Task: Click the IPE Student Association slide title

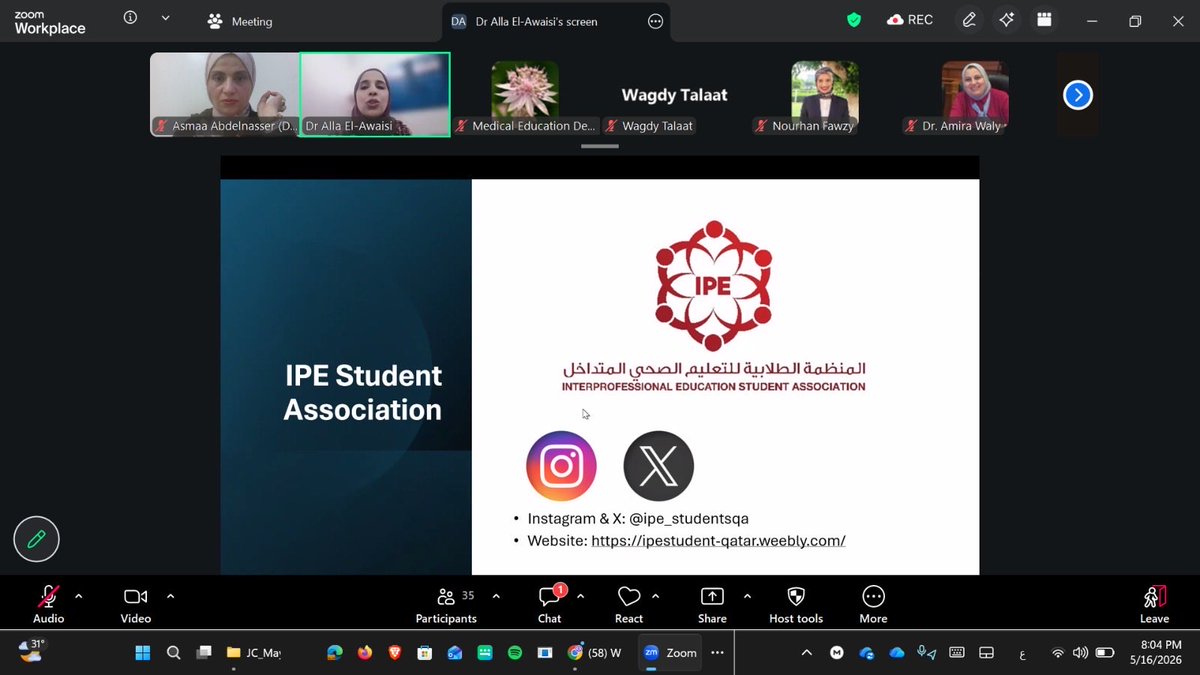Action: tap(363, 393)
